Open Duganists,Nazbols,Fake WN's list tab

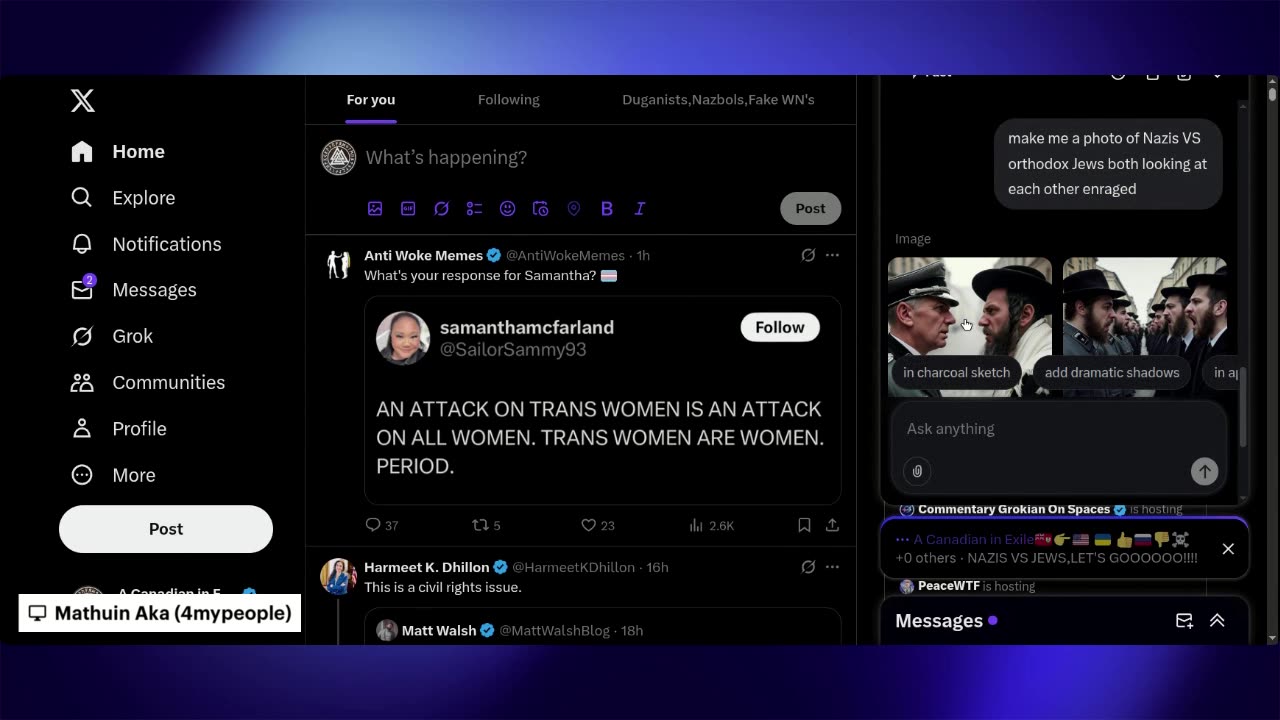[718, 99]
